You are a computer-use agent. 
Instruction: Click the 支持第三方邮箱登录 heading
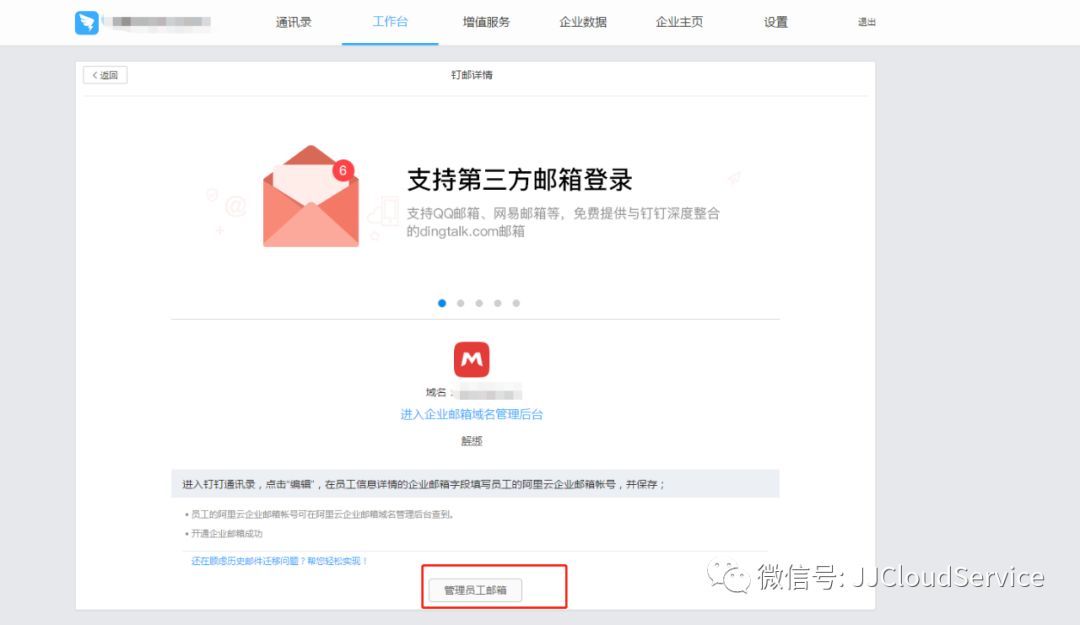click(520, 180)
